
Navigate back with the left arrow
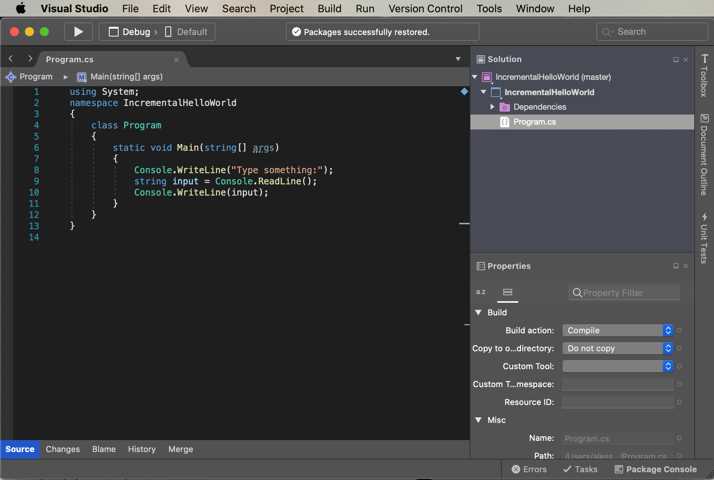(11, 59)
